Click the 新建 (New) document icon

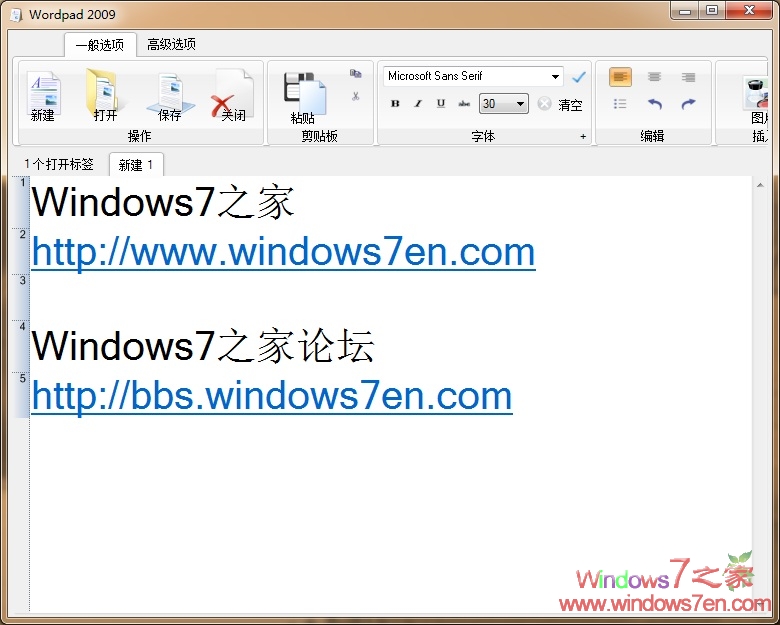(44, 97)
